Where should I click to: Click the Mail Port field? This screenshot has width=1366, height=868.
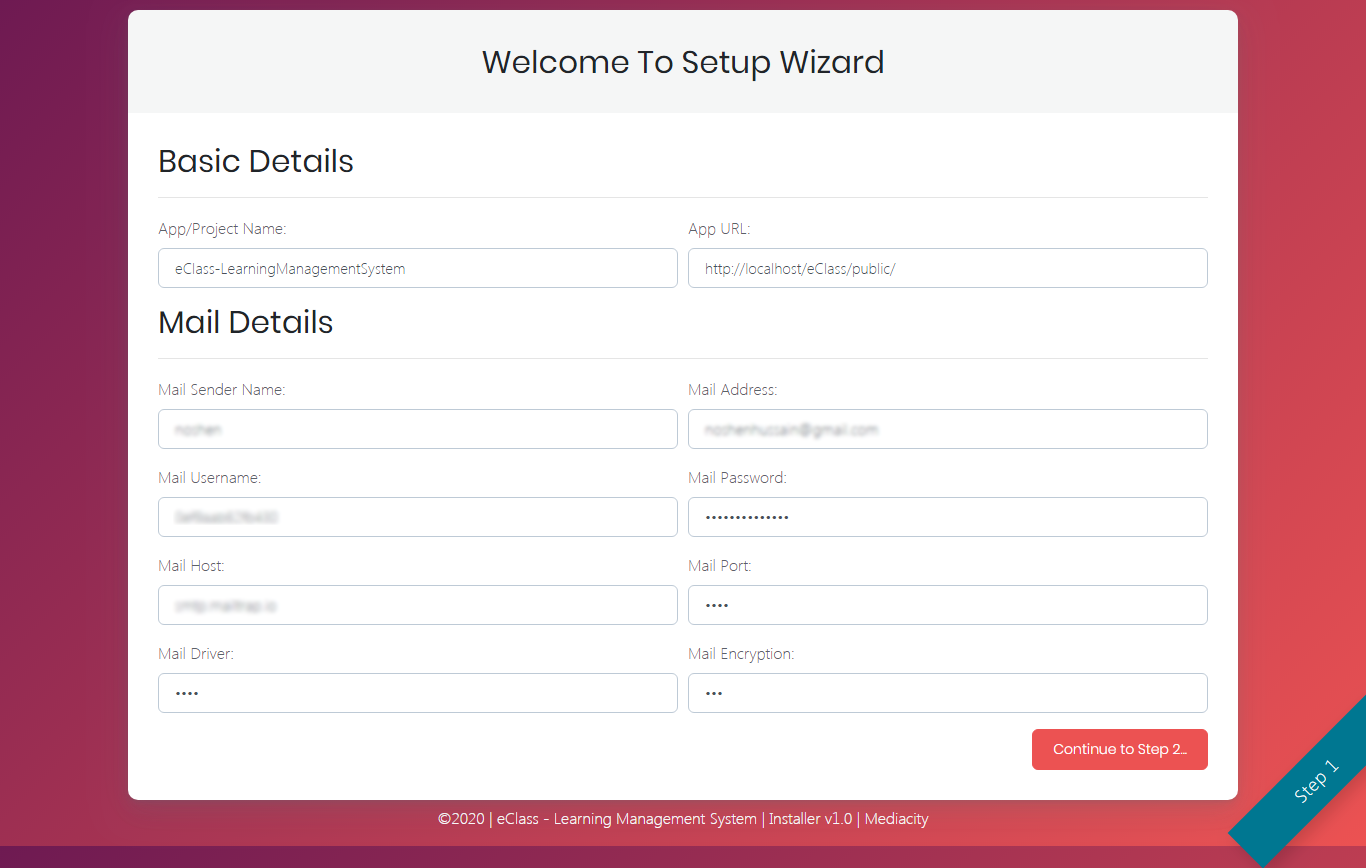pos(948,605)
